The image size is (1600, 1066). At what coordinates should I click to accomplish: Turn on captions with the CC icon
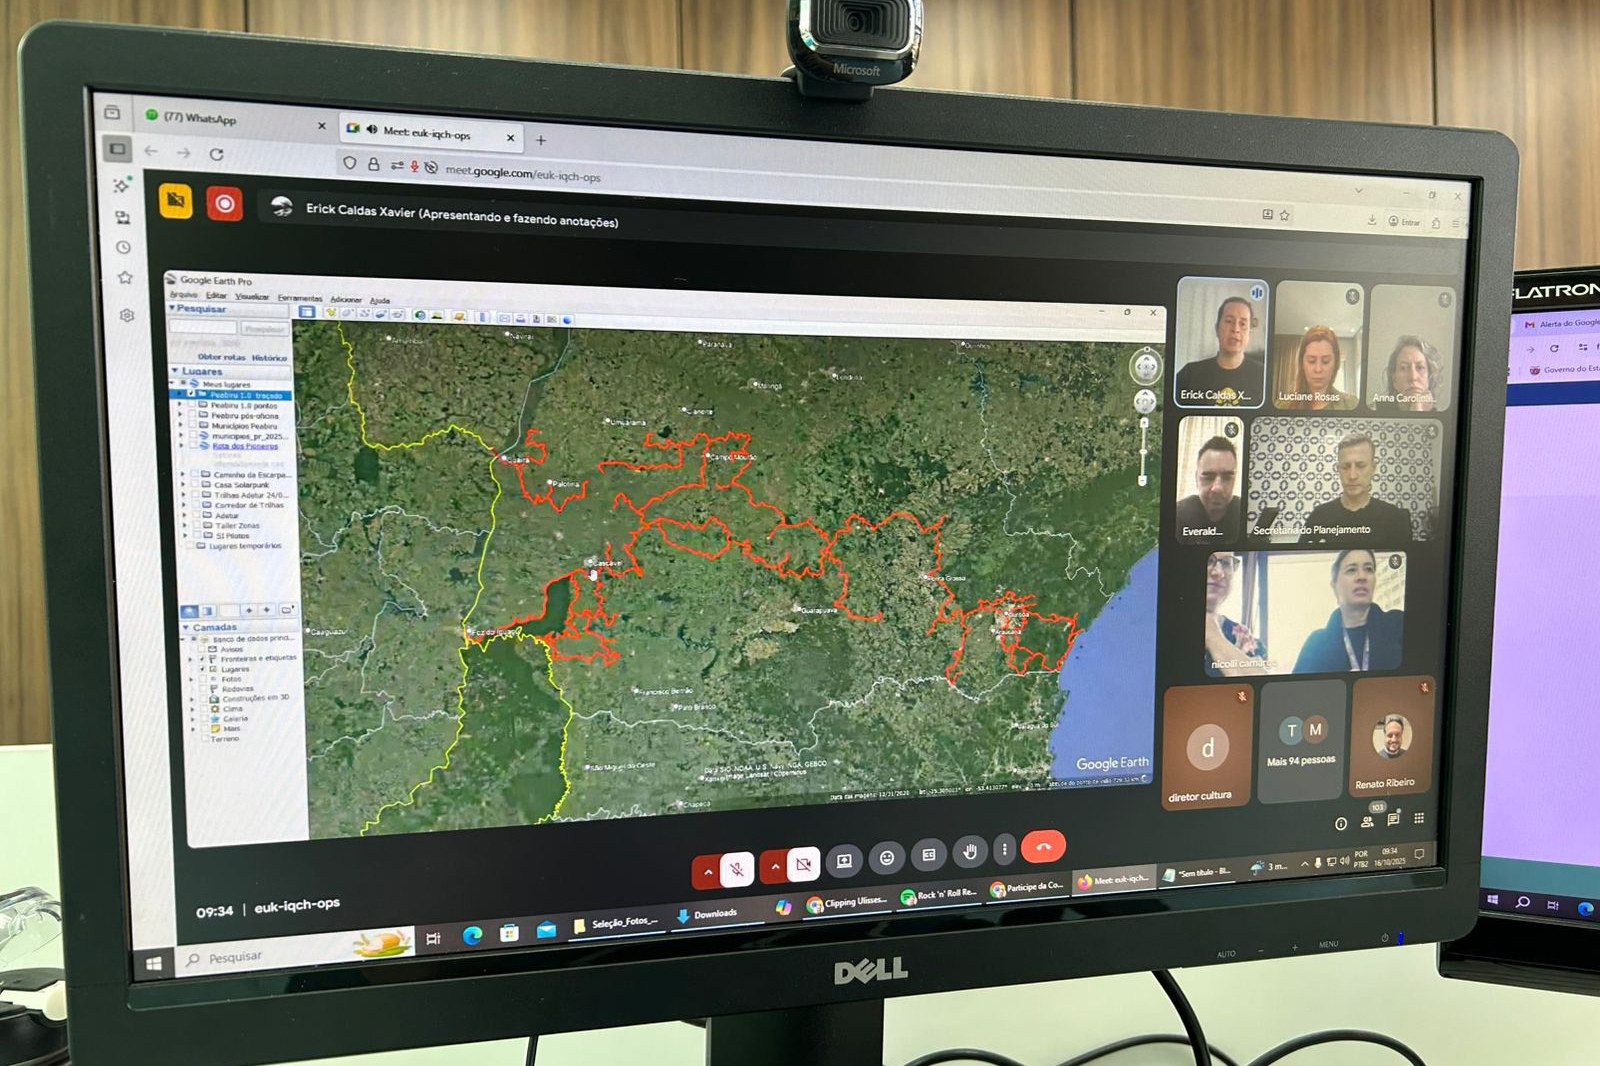point(928,855)
